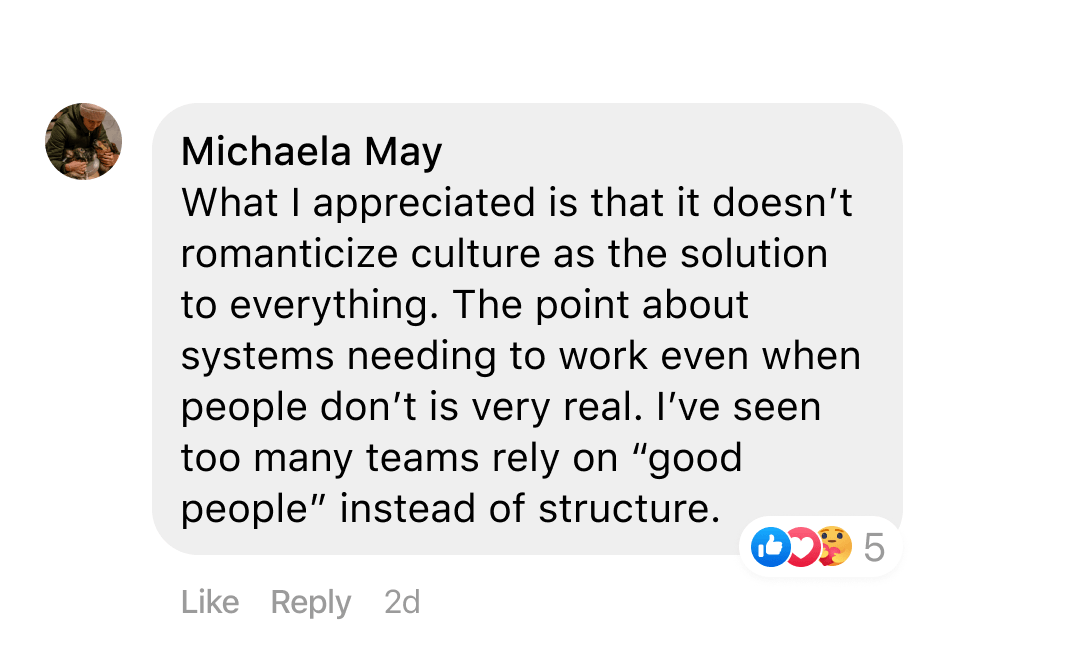This screenshot has height=649, width=1080.
Task: Like Michaela May's comment
Action: [210, 602]
